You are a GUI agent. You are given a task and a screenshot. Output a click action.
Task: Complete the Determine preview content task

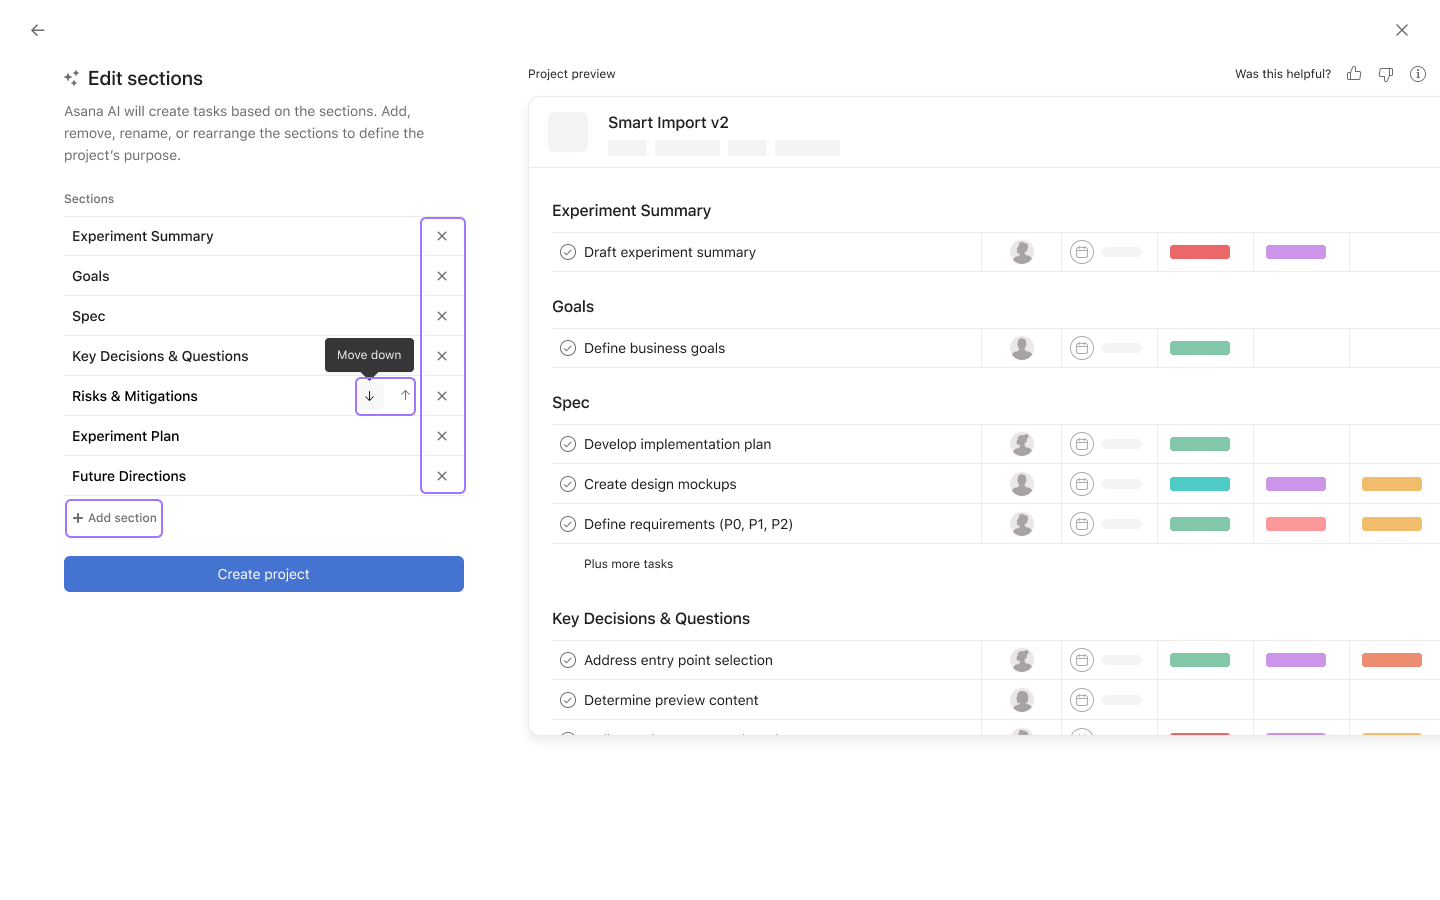tap(568, 699)
